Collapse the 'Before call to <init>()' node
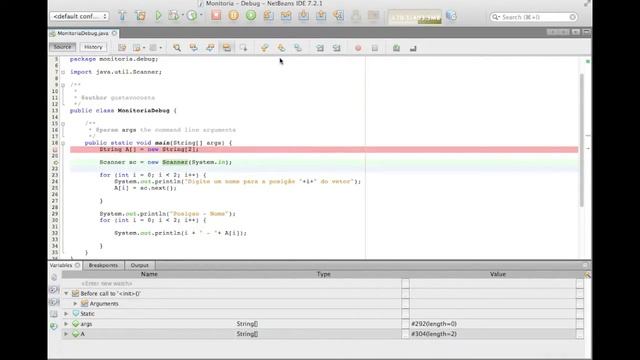Image resolution: width=640 pixels, height=360 pixels. 66,293
